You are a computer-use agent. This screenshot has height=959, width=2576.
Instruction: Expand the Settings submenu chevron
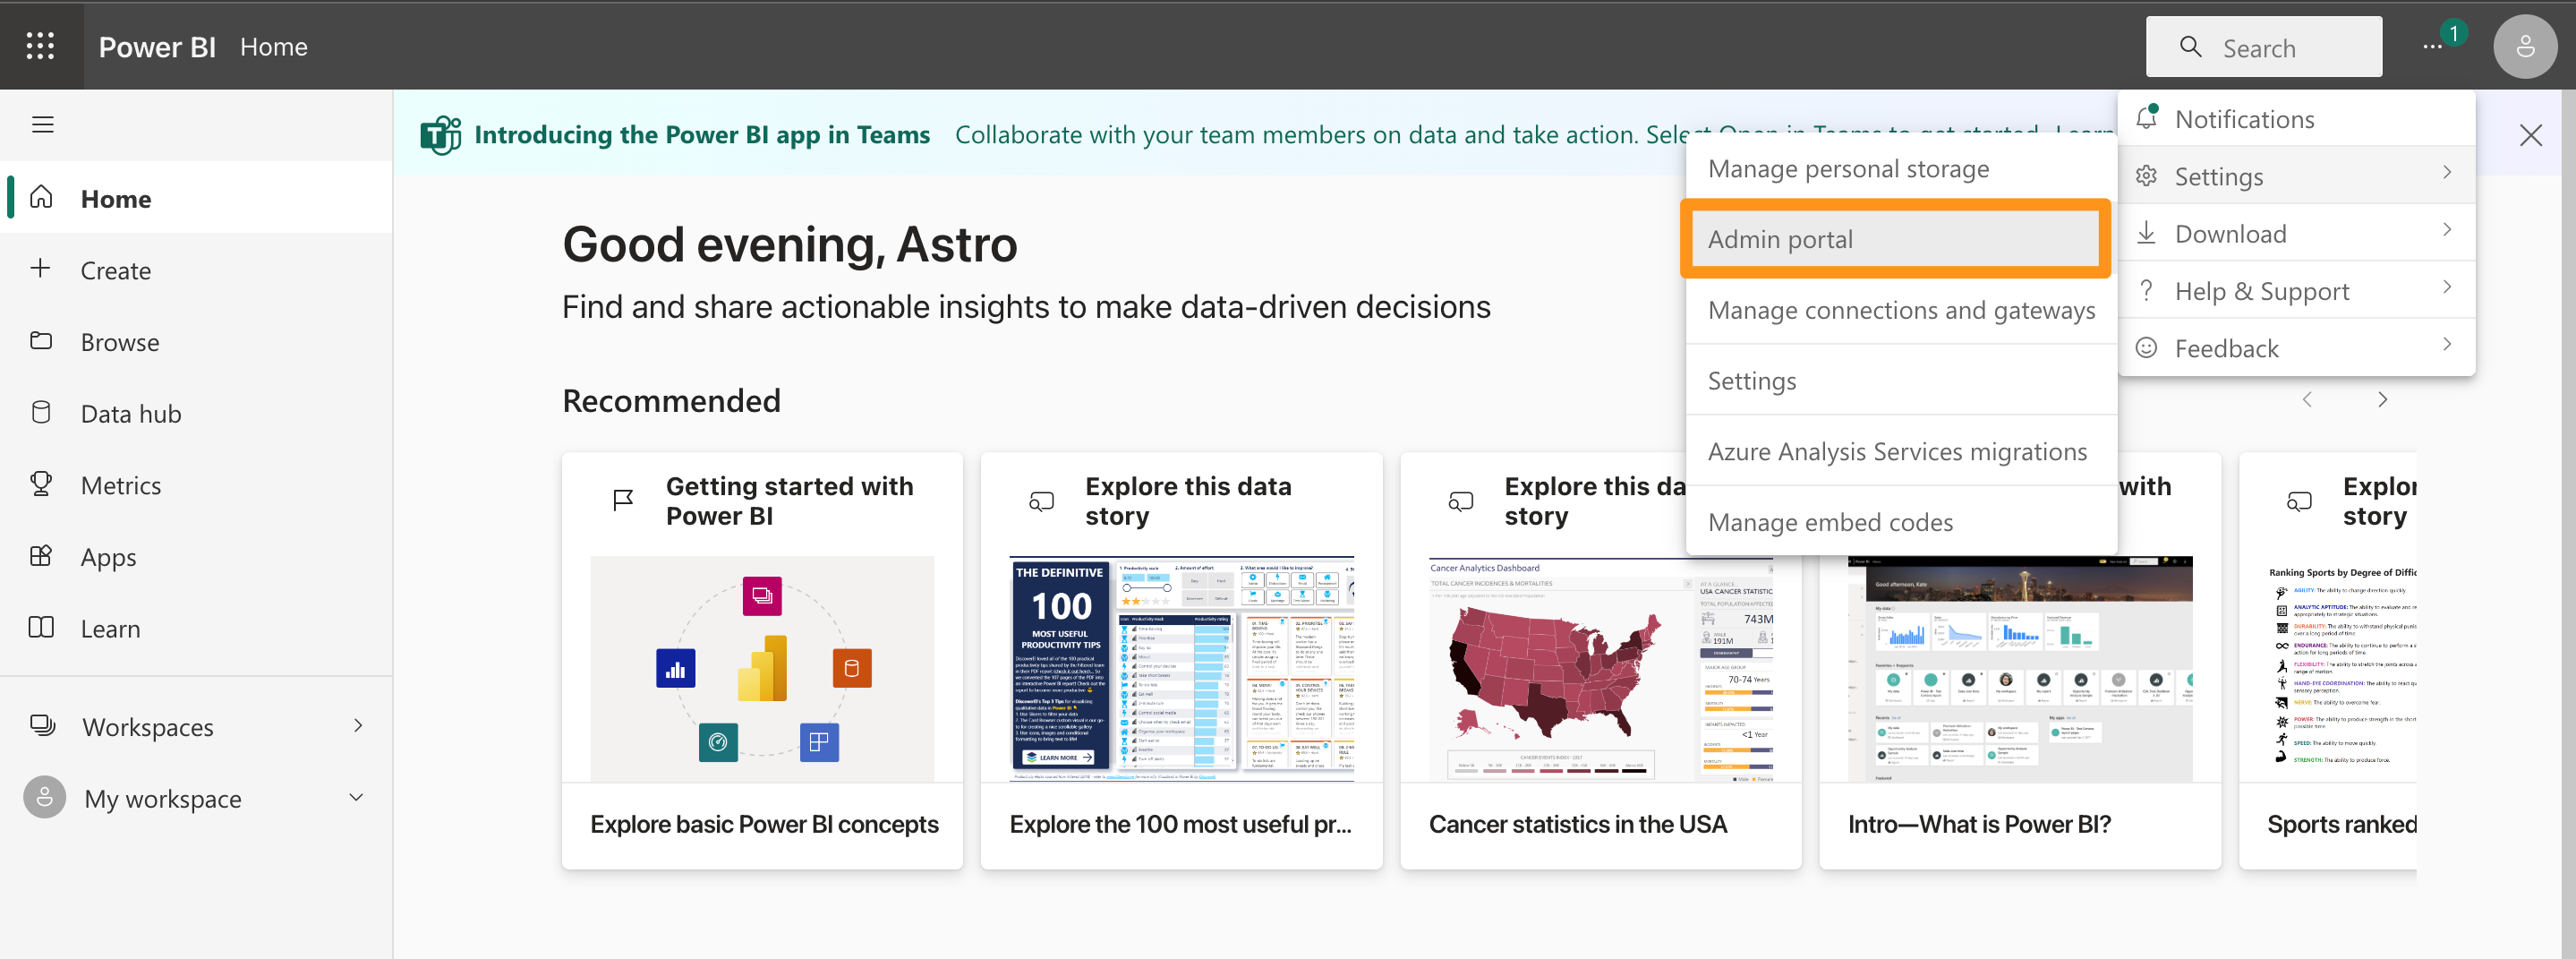[2446, 172]
